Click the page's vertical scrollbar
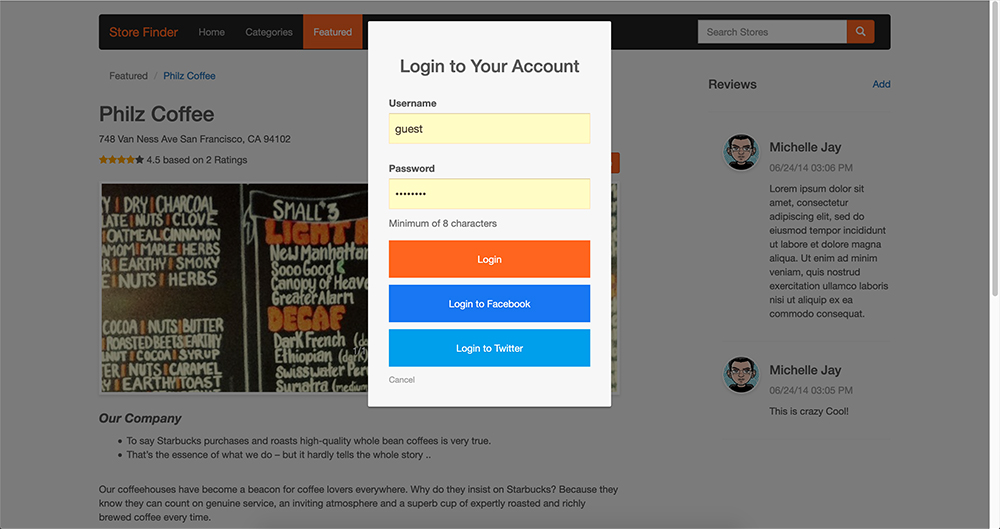 993,150
